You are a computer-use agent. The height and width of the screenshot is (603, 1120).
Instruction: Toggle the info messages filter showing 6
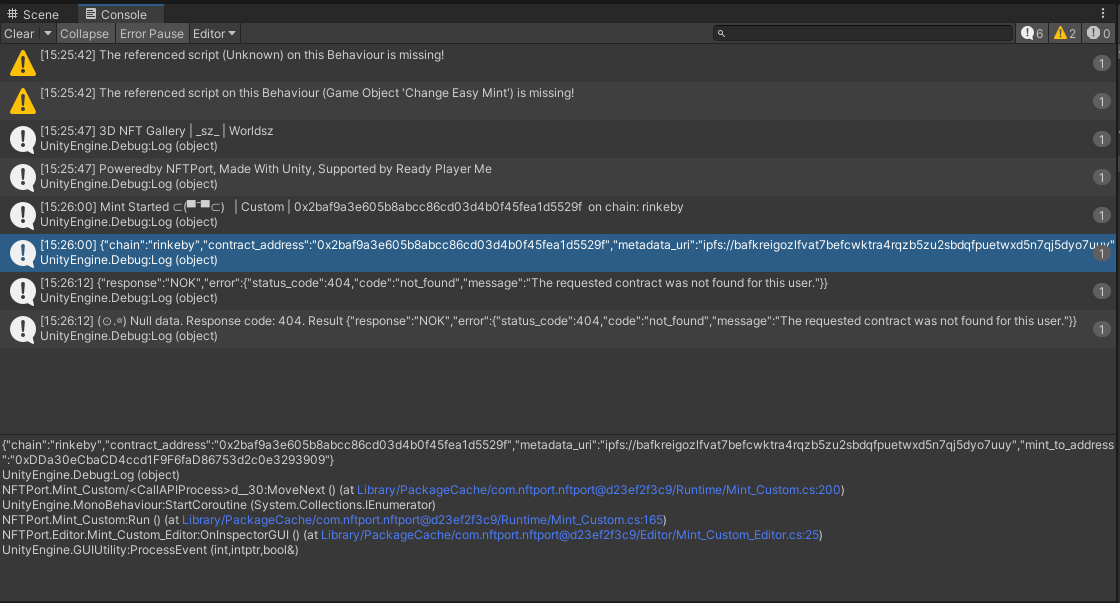click(1030, 32)
